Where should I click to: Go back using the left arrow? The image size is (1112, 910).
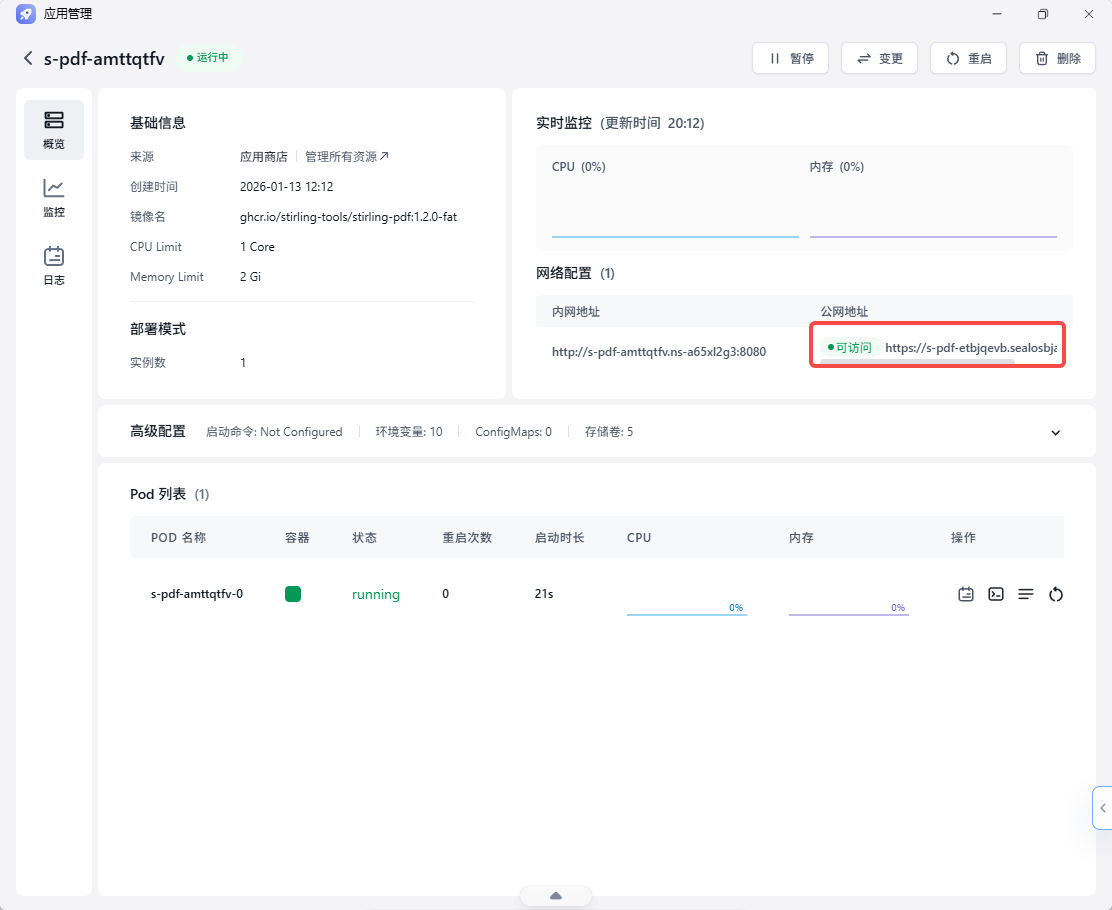pos(28,58)
